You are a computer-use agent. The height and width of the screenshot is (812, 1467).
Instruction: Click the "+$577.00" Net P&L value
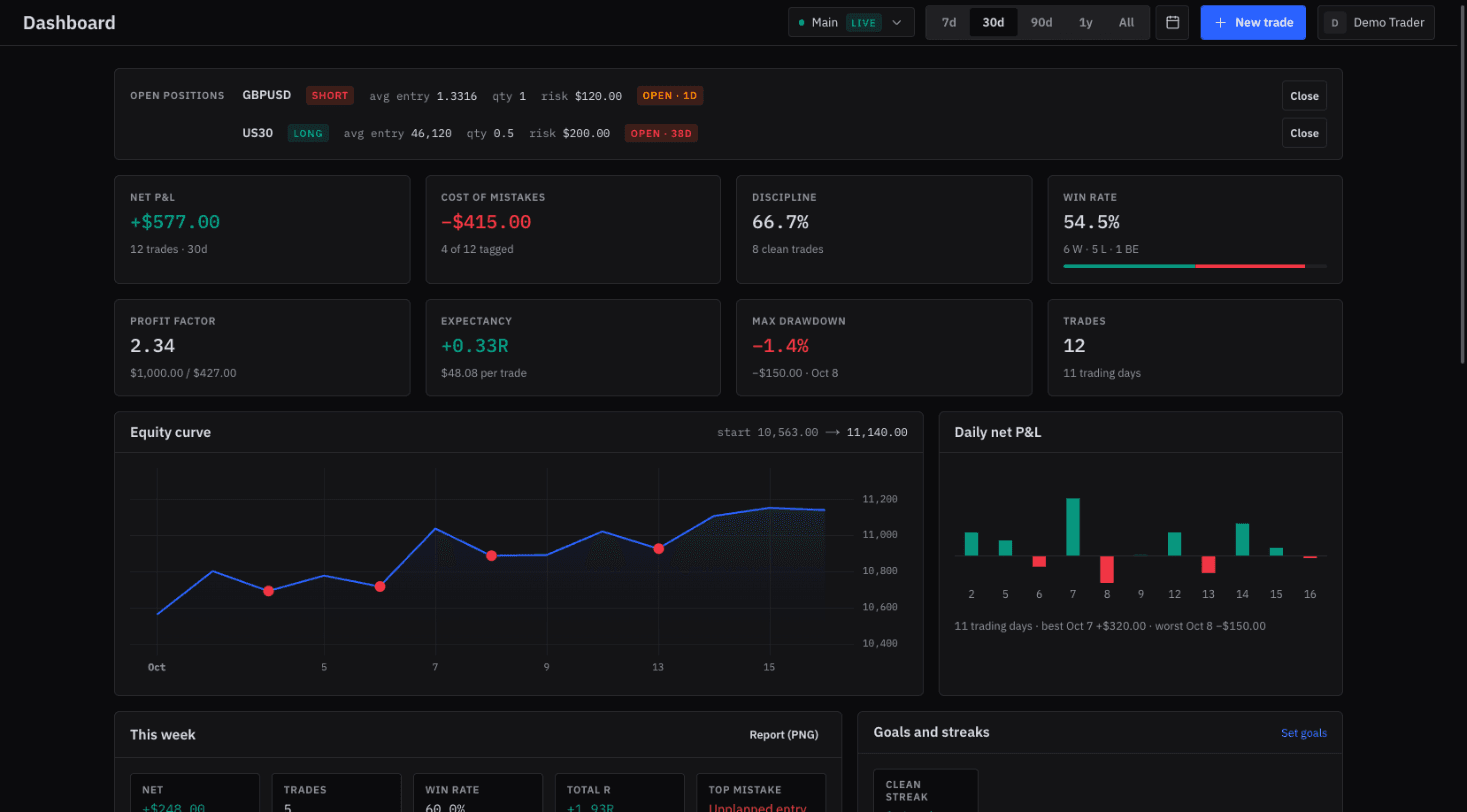pyautogui.click(x=175, y=222)
